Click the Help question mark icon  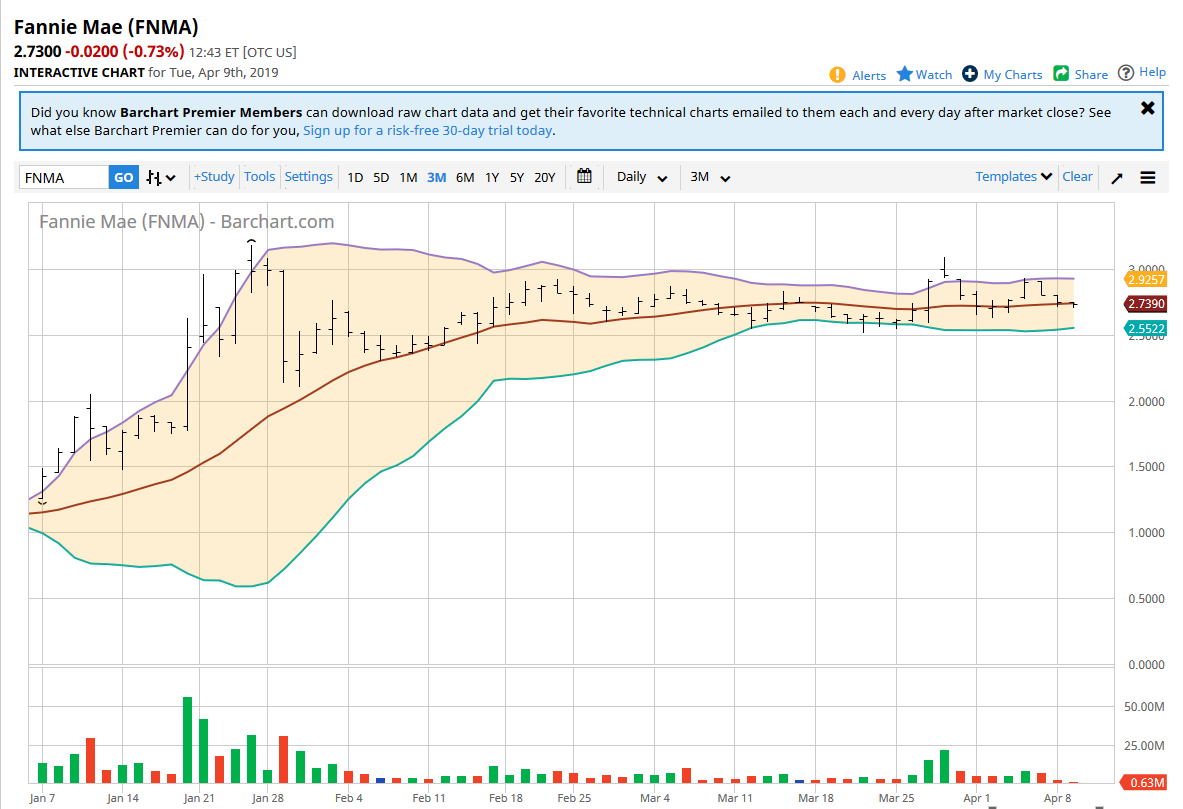[x=1126, y=72]
